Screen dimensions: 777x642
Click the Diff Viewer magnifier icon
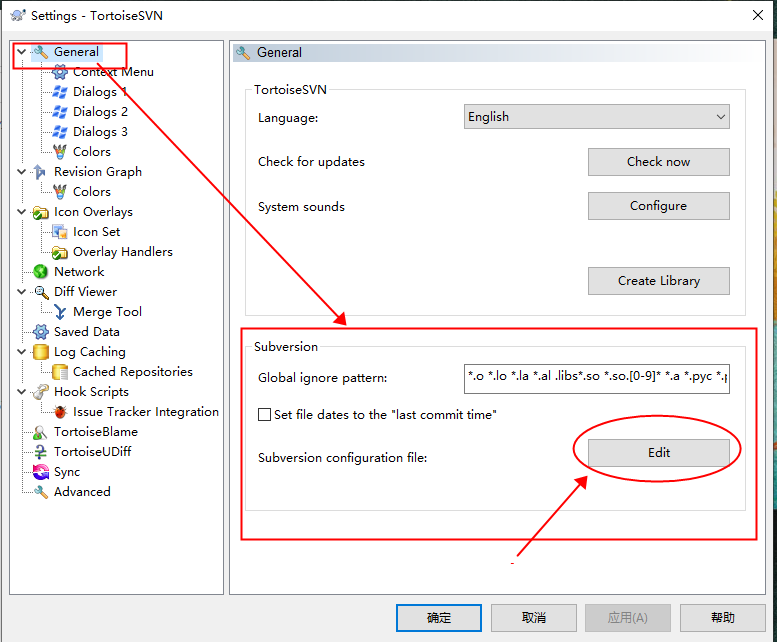pyautogui.click(x=41, y=292)
